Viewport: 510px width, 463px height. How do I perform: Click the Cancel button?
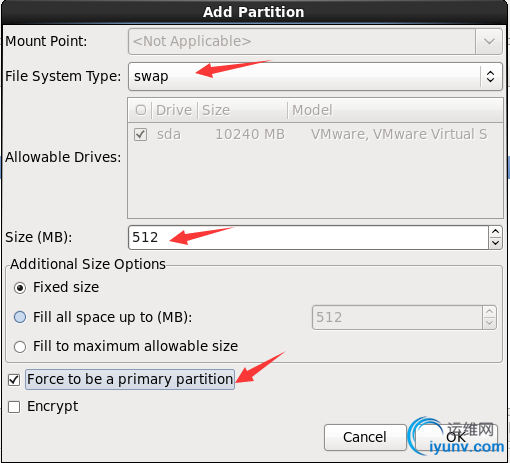tap(365, 437)
